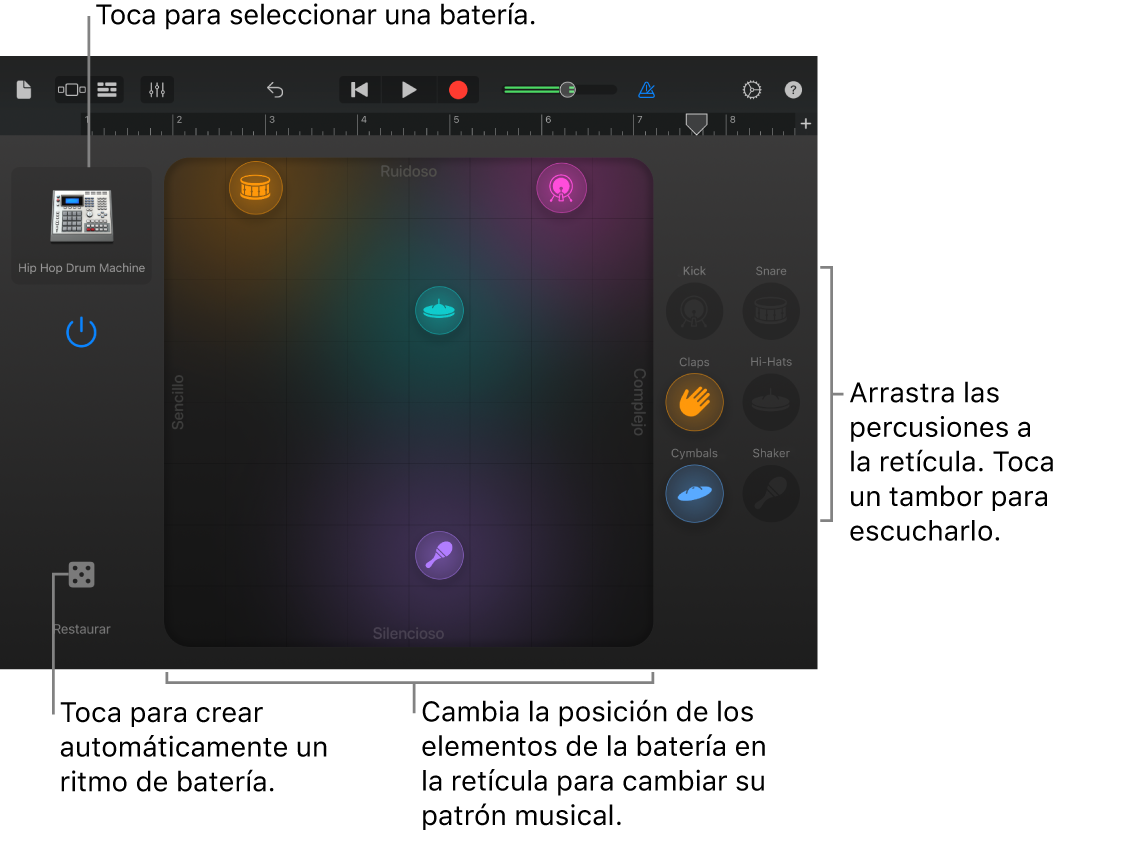This screenshot has height=841, width=1133.
Task: Power on the Hip Hop Drum Machine
Action: (x=81, y=331)
